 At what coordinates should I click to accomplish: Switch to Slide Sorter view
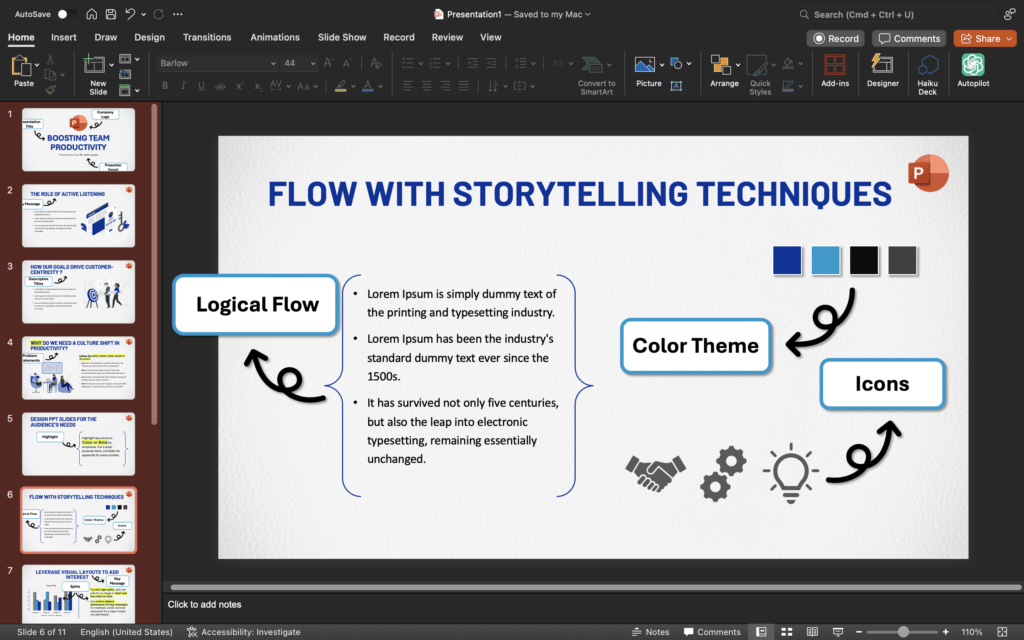(786, 632)
